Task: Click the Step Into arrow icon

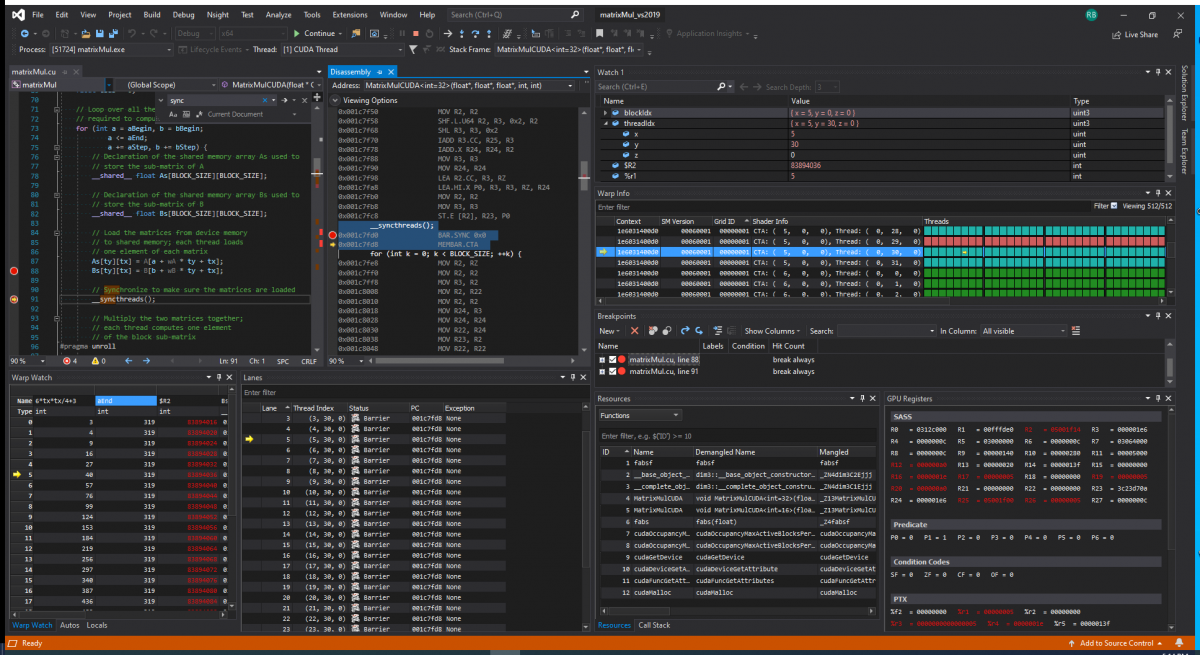Action: (463, 33)
